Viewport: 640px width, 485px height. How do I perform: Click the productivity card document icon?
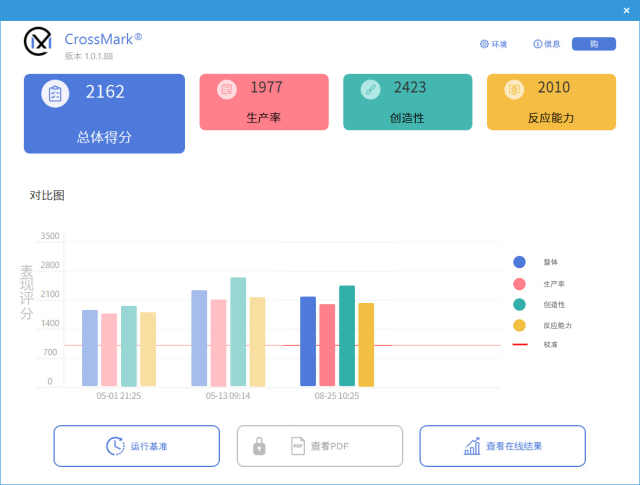click(x=226, y=89)
